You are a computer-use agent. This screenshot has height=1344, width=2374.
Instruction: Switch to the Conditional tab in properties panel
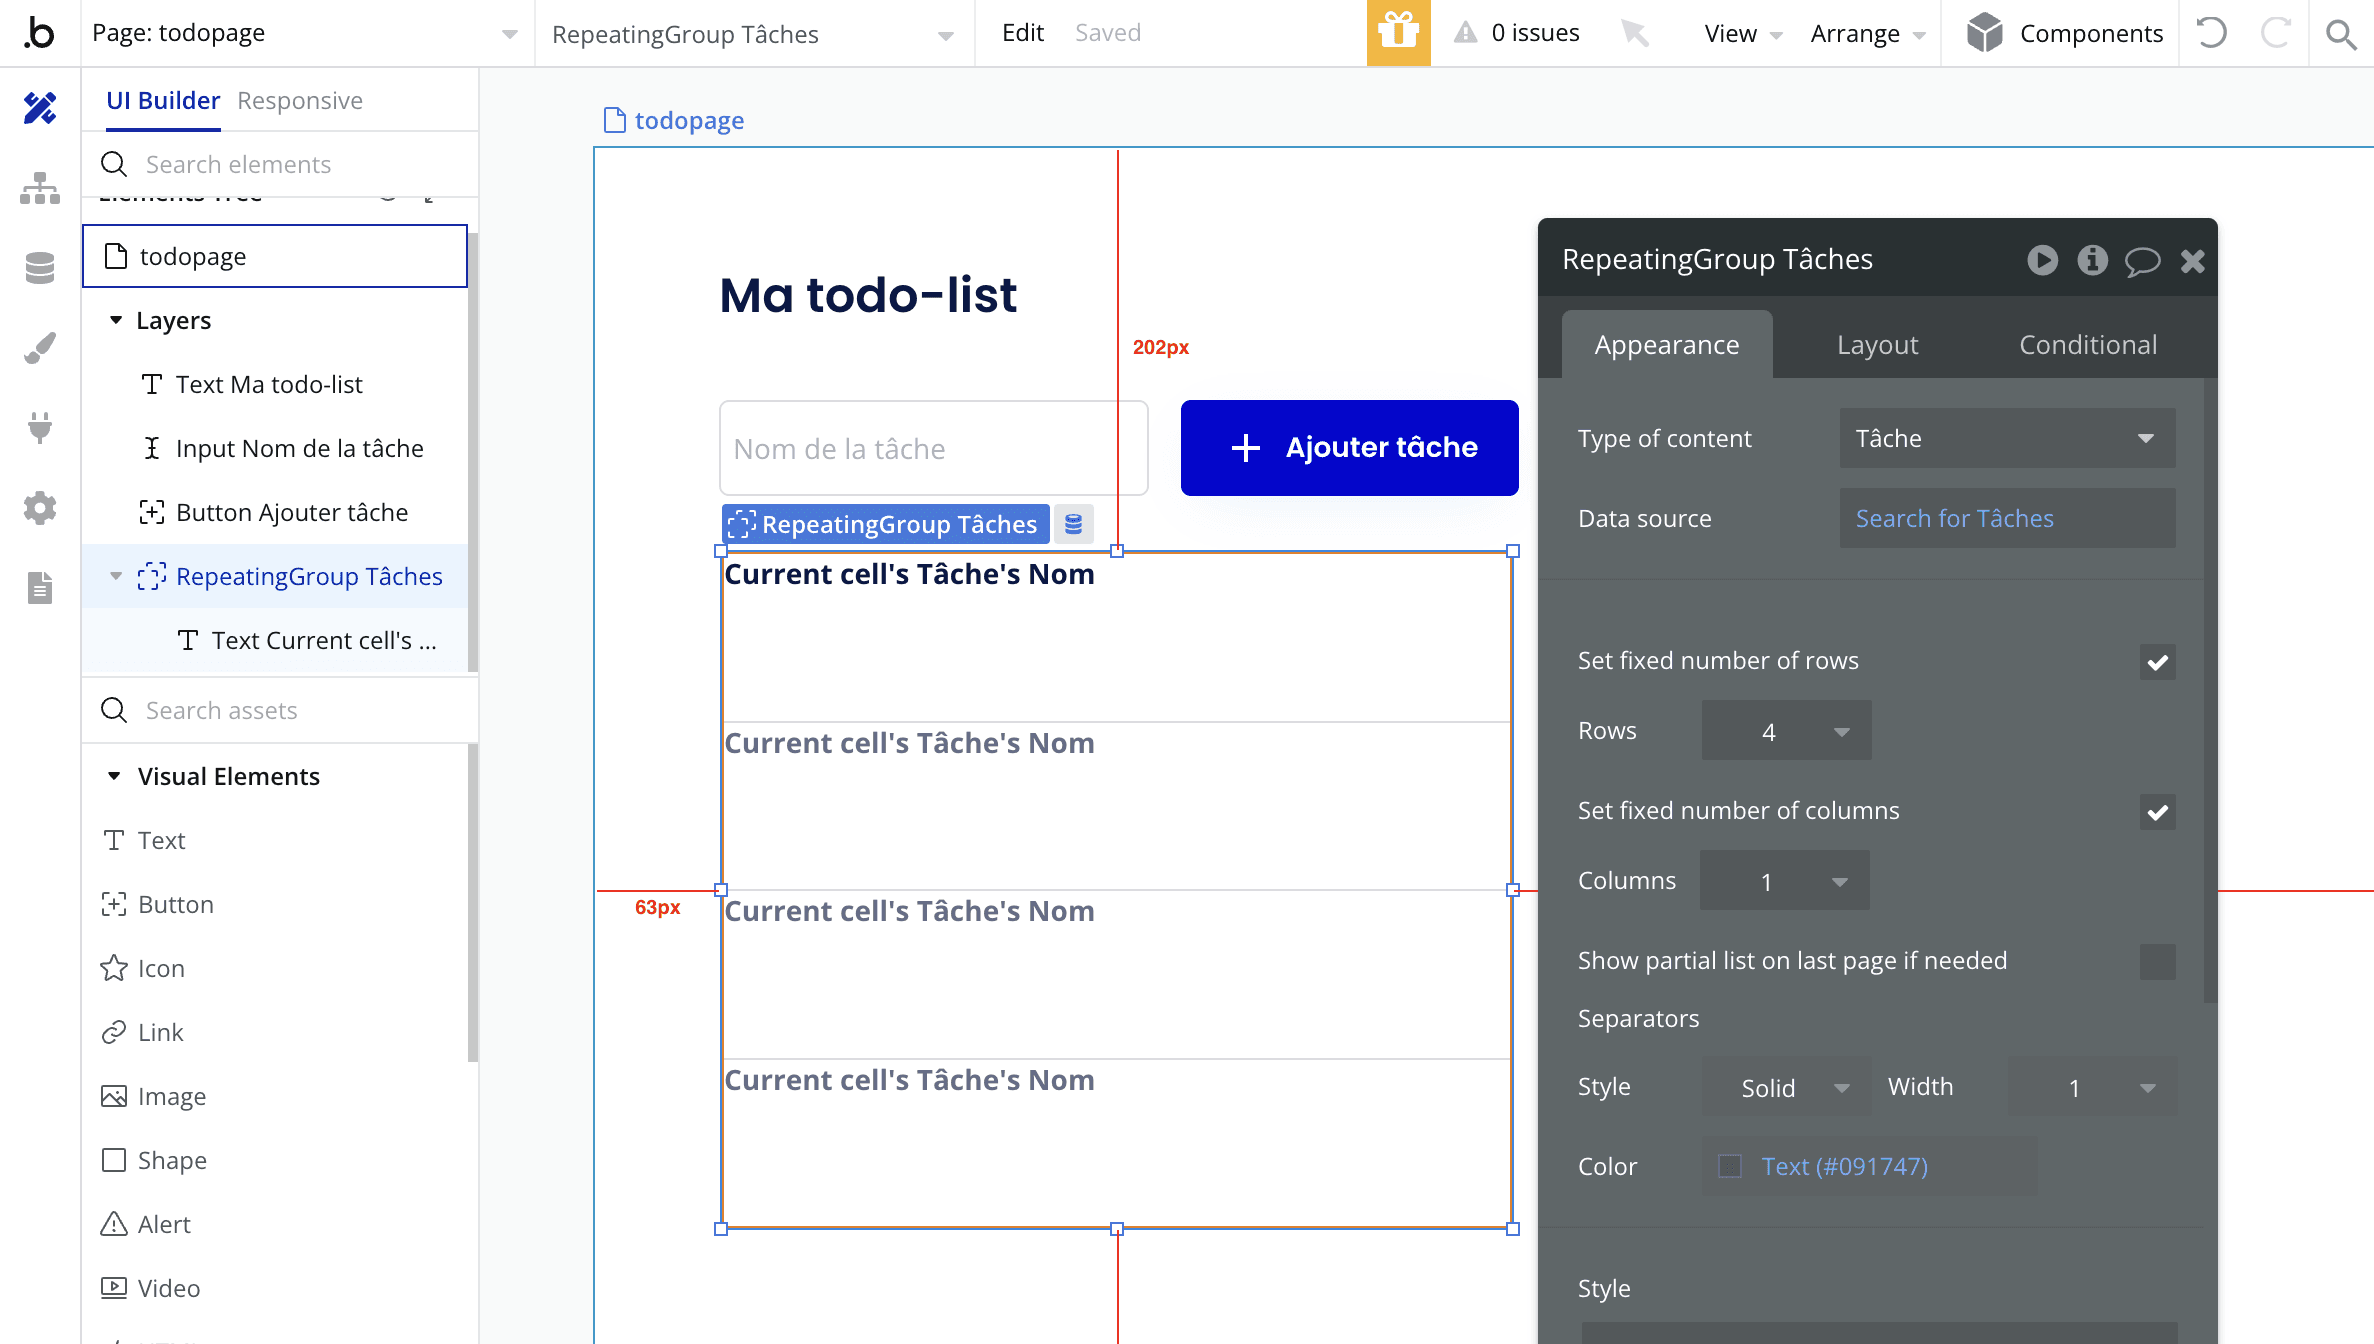click(x=2087, y=344)
